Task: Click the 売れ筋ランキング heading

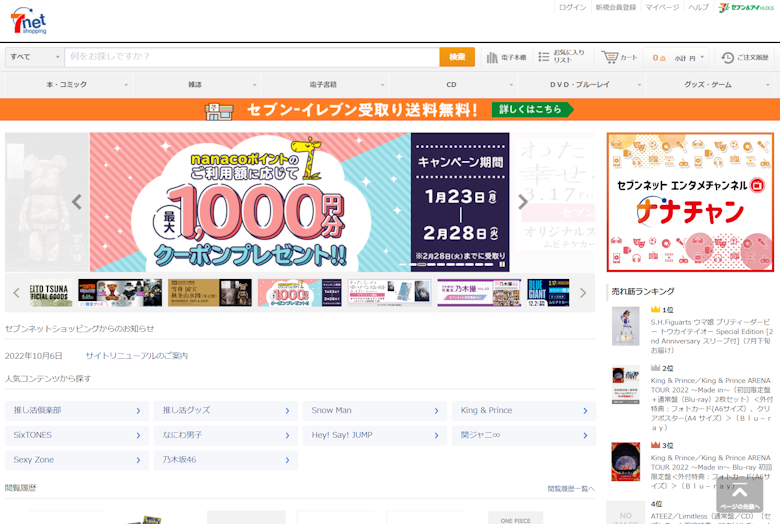Action: [643, 292]
